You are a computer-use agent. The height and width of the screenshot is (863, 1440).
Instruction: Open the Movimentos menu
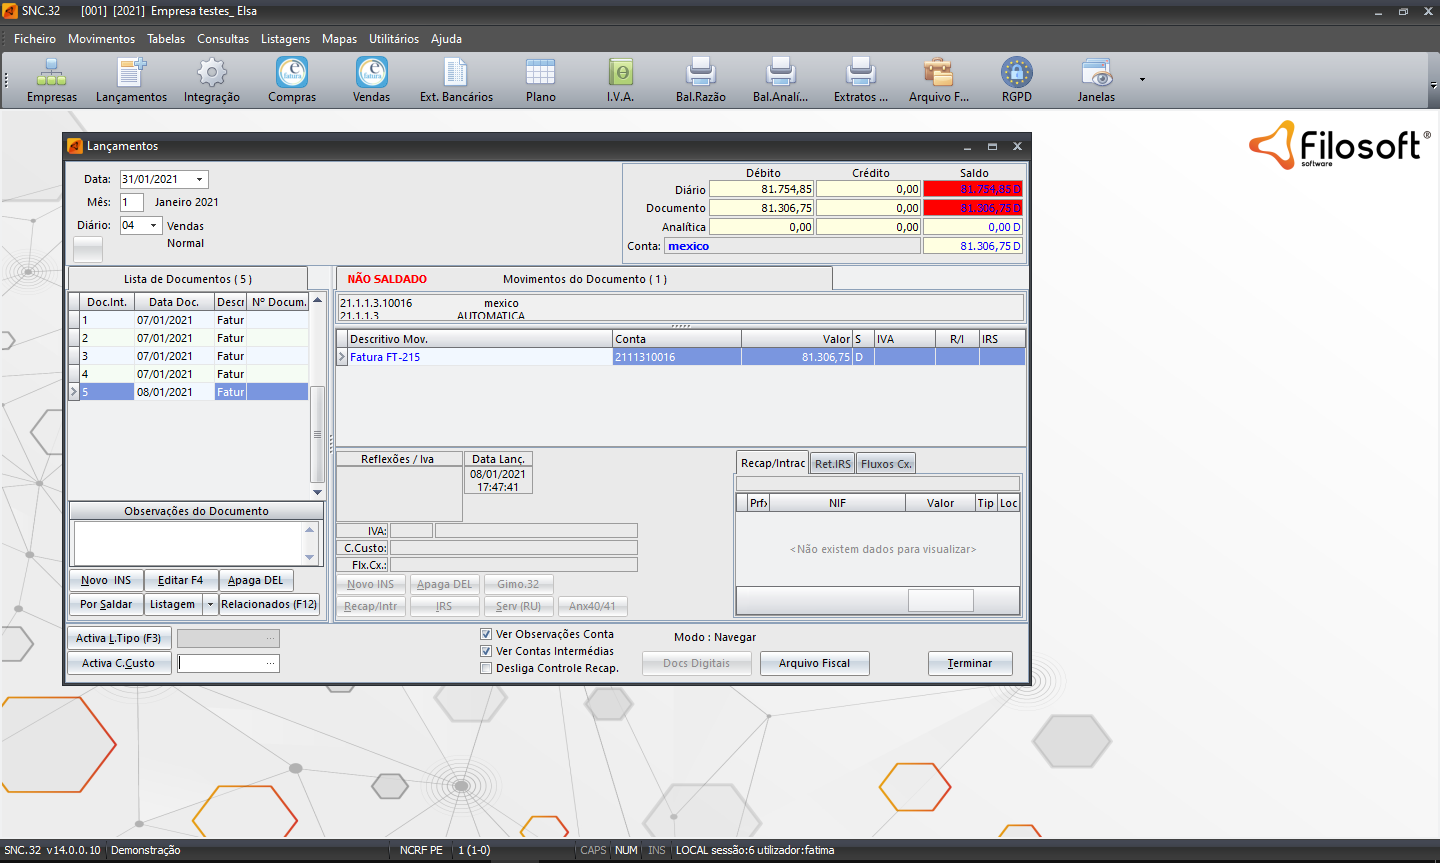click(101, 39)
